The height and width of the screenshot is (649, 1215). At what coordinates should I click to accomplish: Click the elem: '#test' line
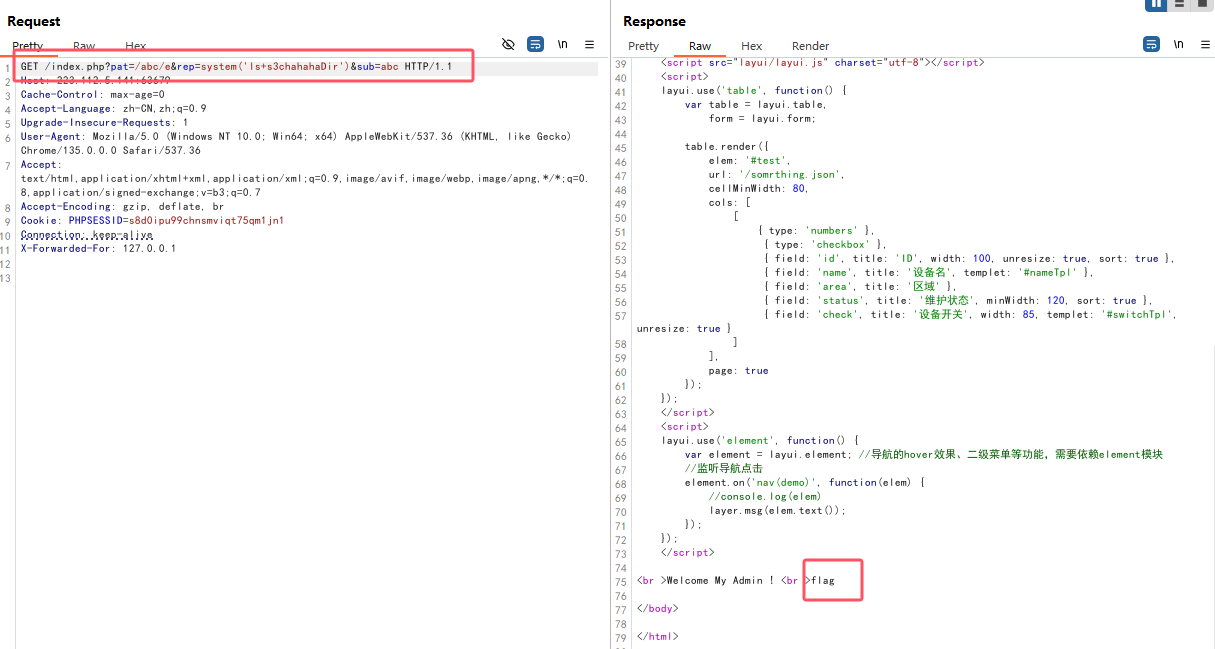[x=750, y=161]
